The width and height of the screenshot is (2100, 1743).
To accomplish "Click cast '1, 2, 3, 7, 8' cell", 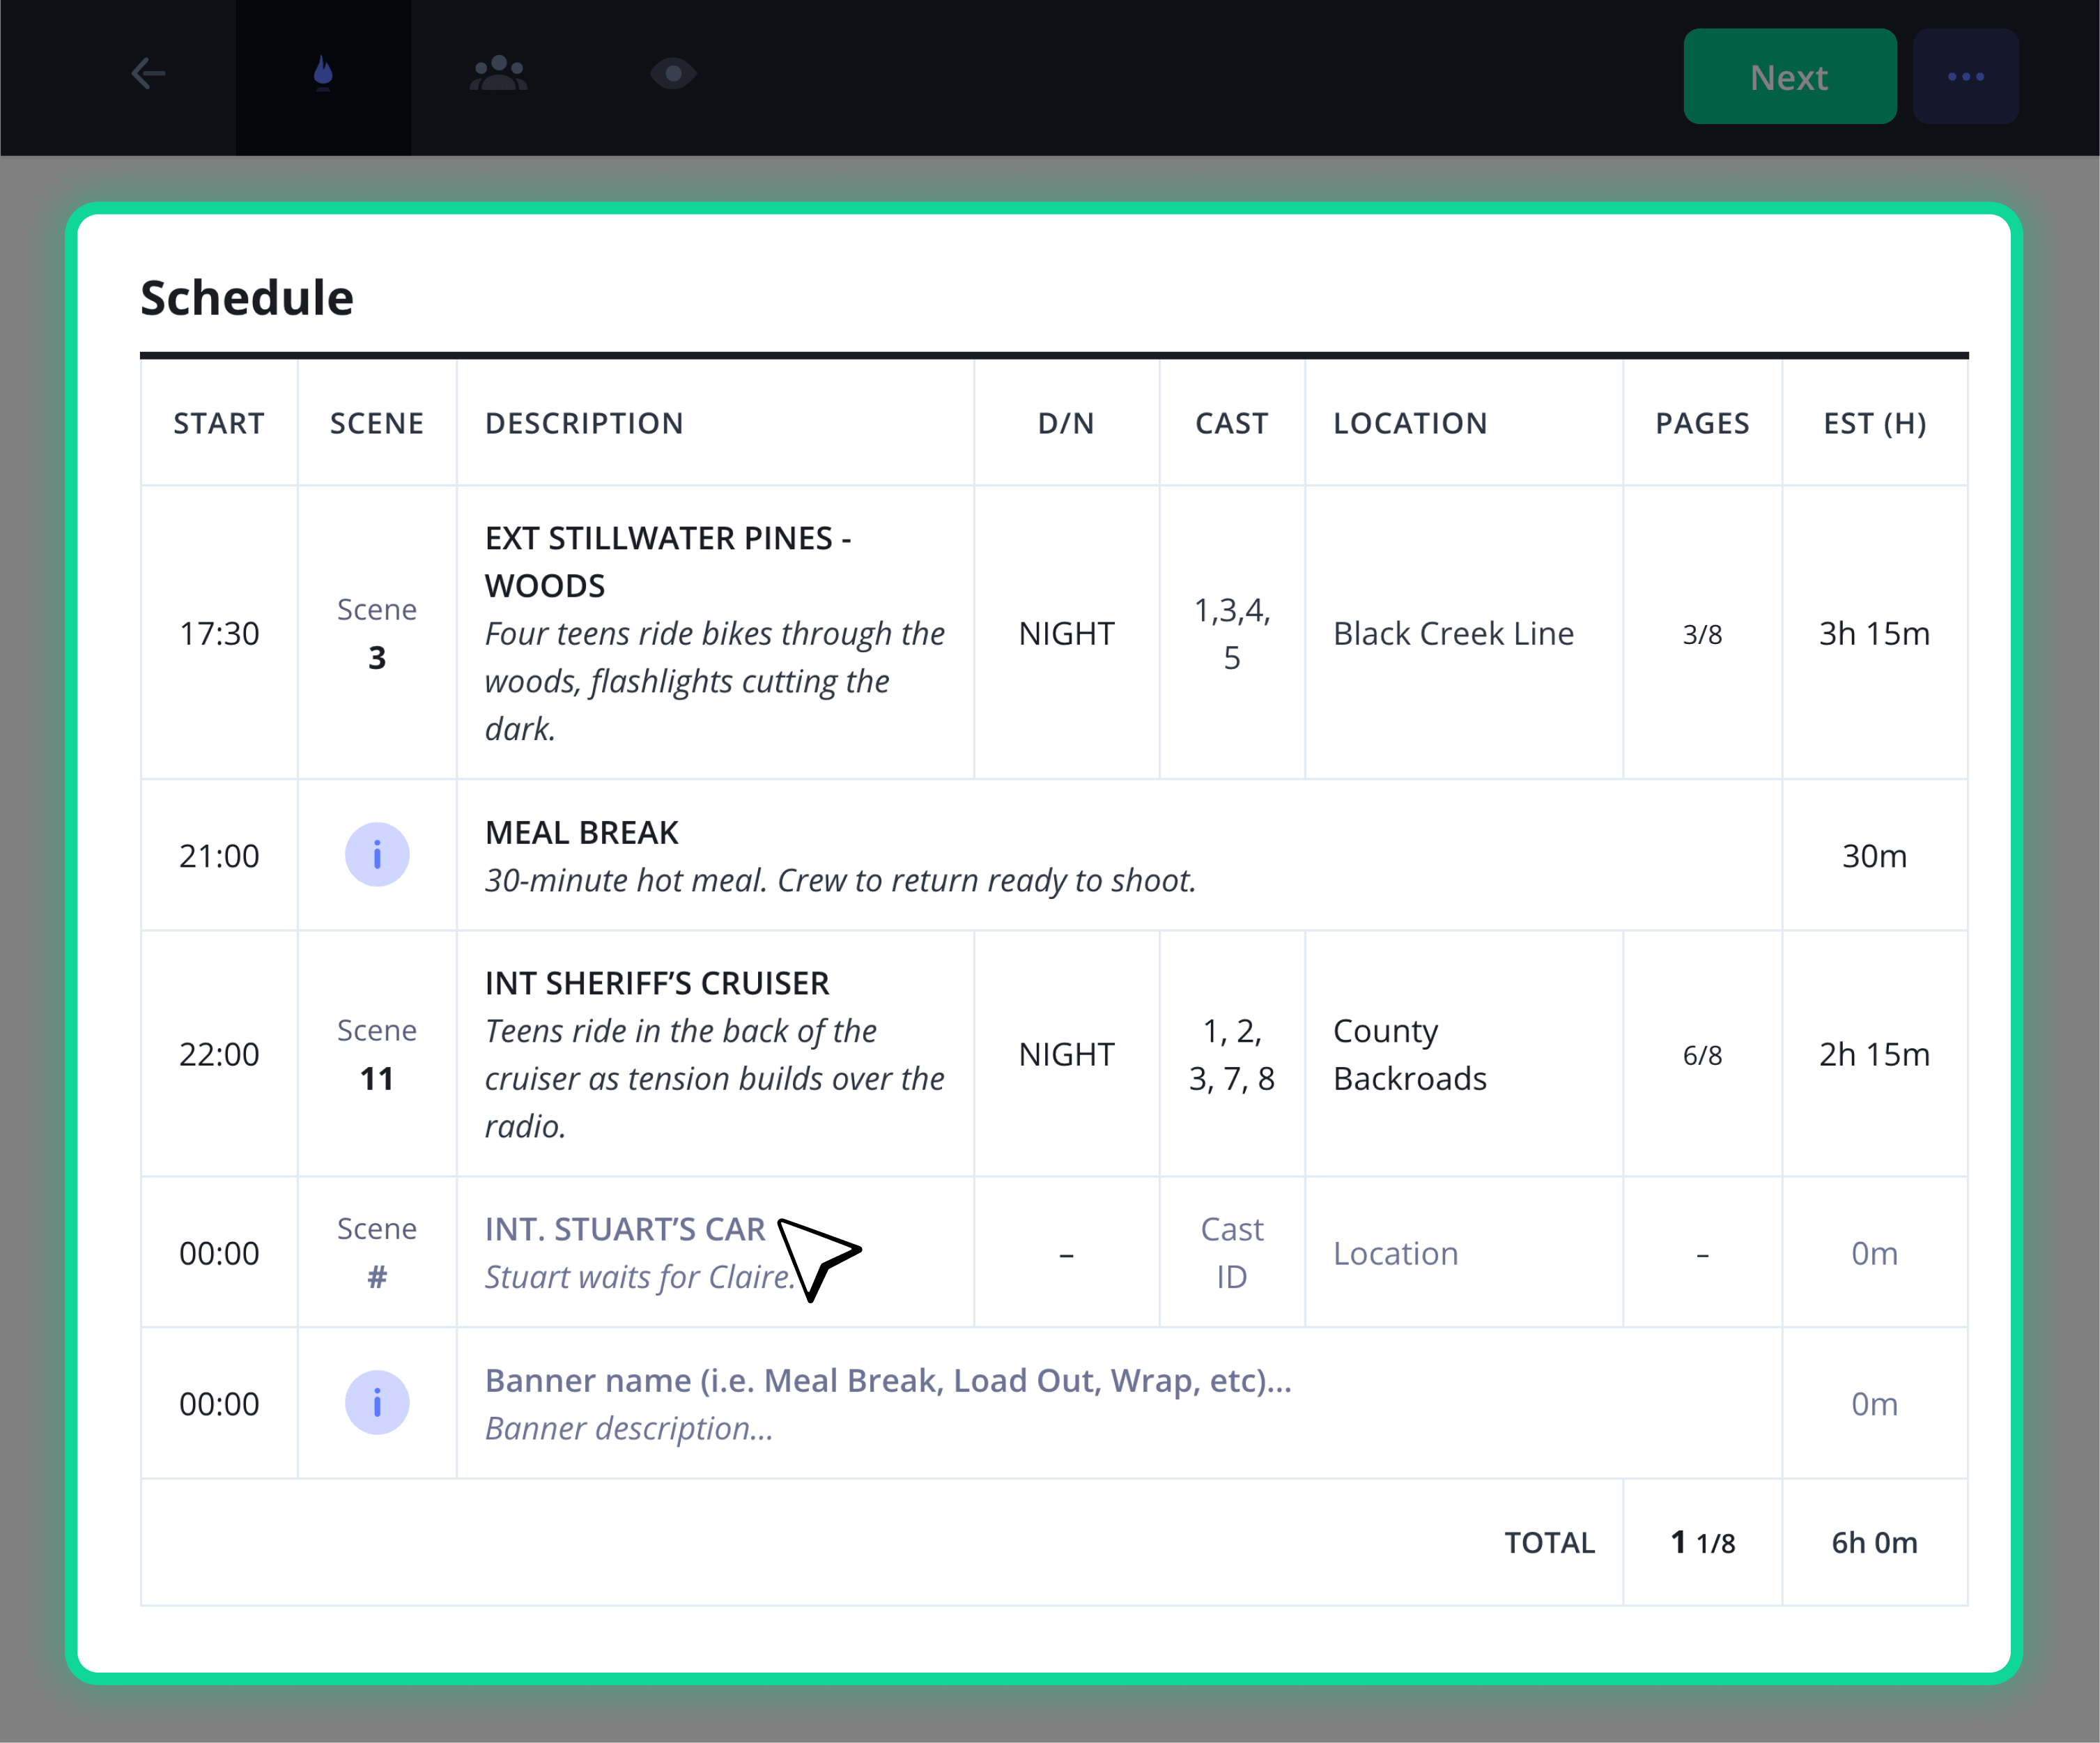I will coord(1232,1054).
